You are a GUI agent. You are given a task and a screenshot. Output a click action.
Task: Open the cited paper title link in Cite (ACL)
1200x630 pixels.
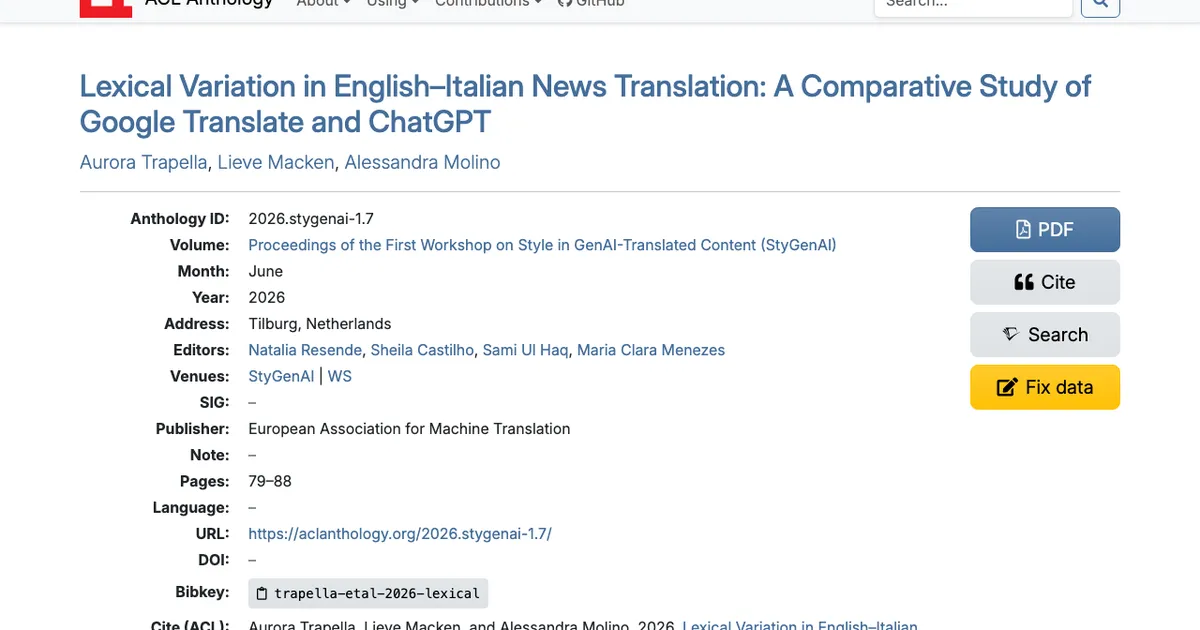(800, 625)
